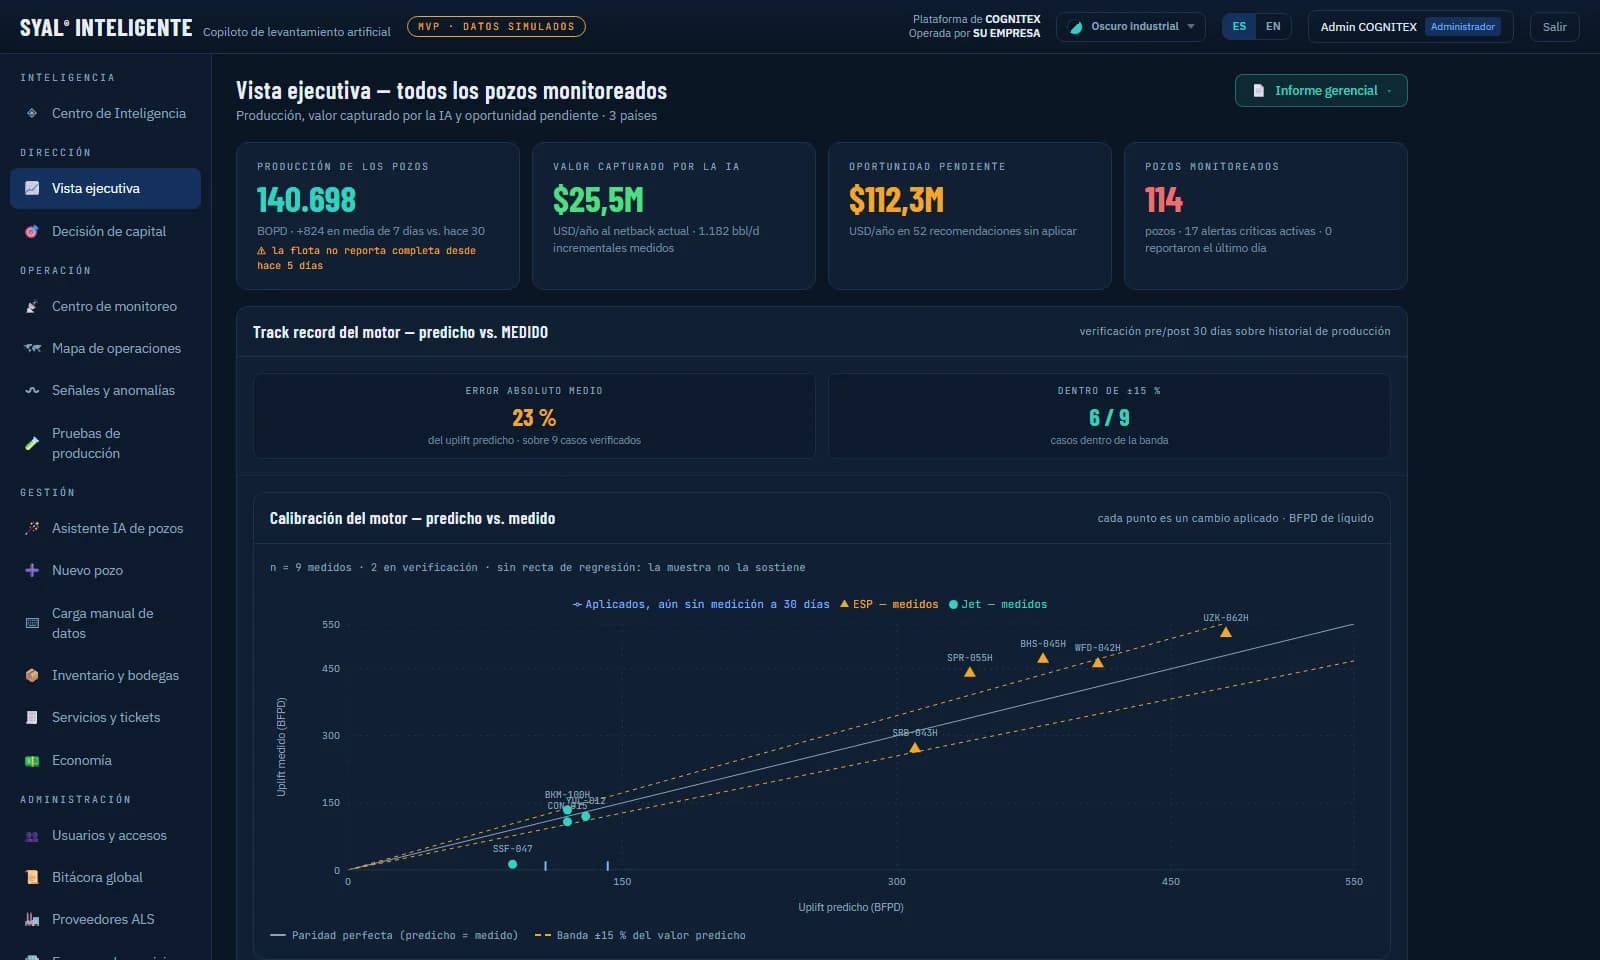Image resolution: width=1600 pixels, height=960 pixels.
Task: Click the SYAL INTELIGENTE logo
Action: 106,28
